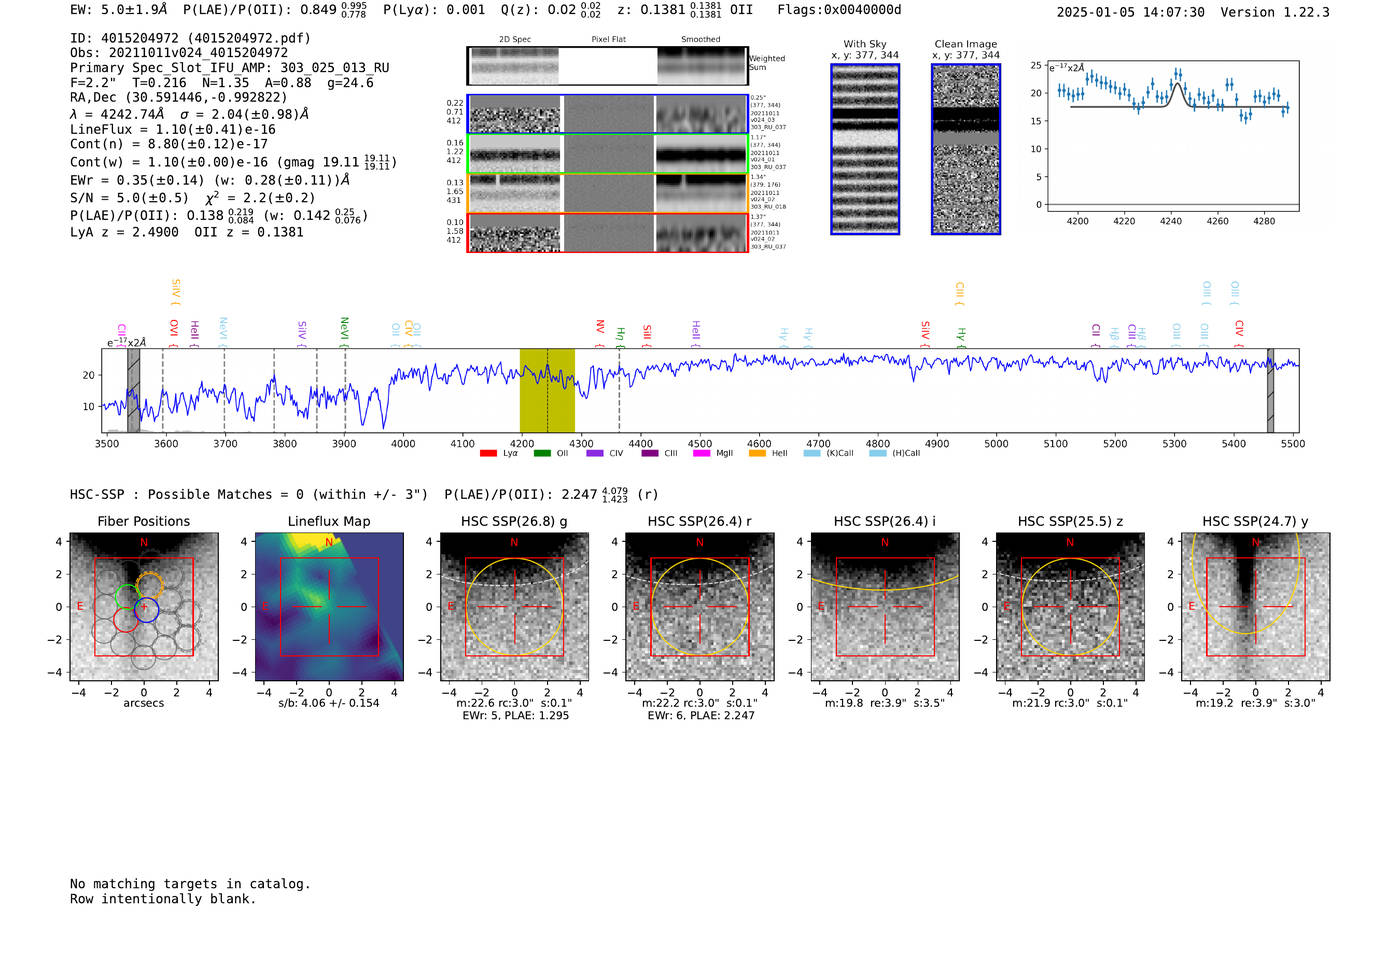This screenshot has height=953, width=1400.
Task: Click the hatched gray band near 3550 Å
Action: [x=133, y=390]
